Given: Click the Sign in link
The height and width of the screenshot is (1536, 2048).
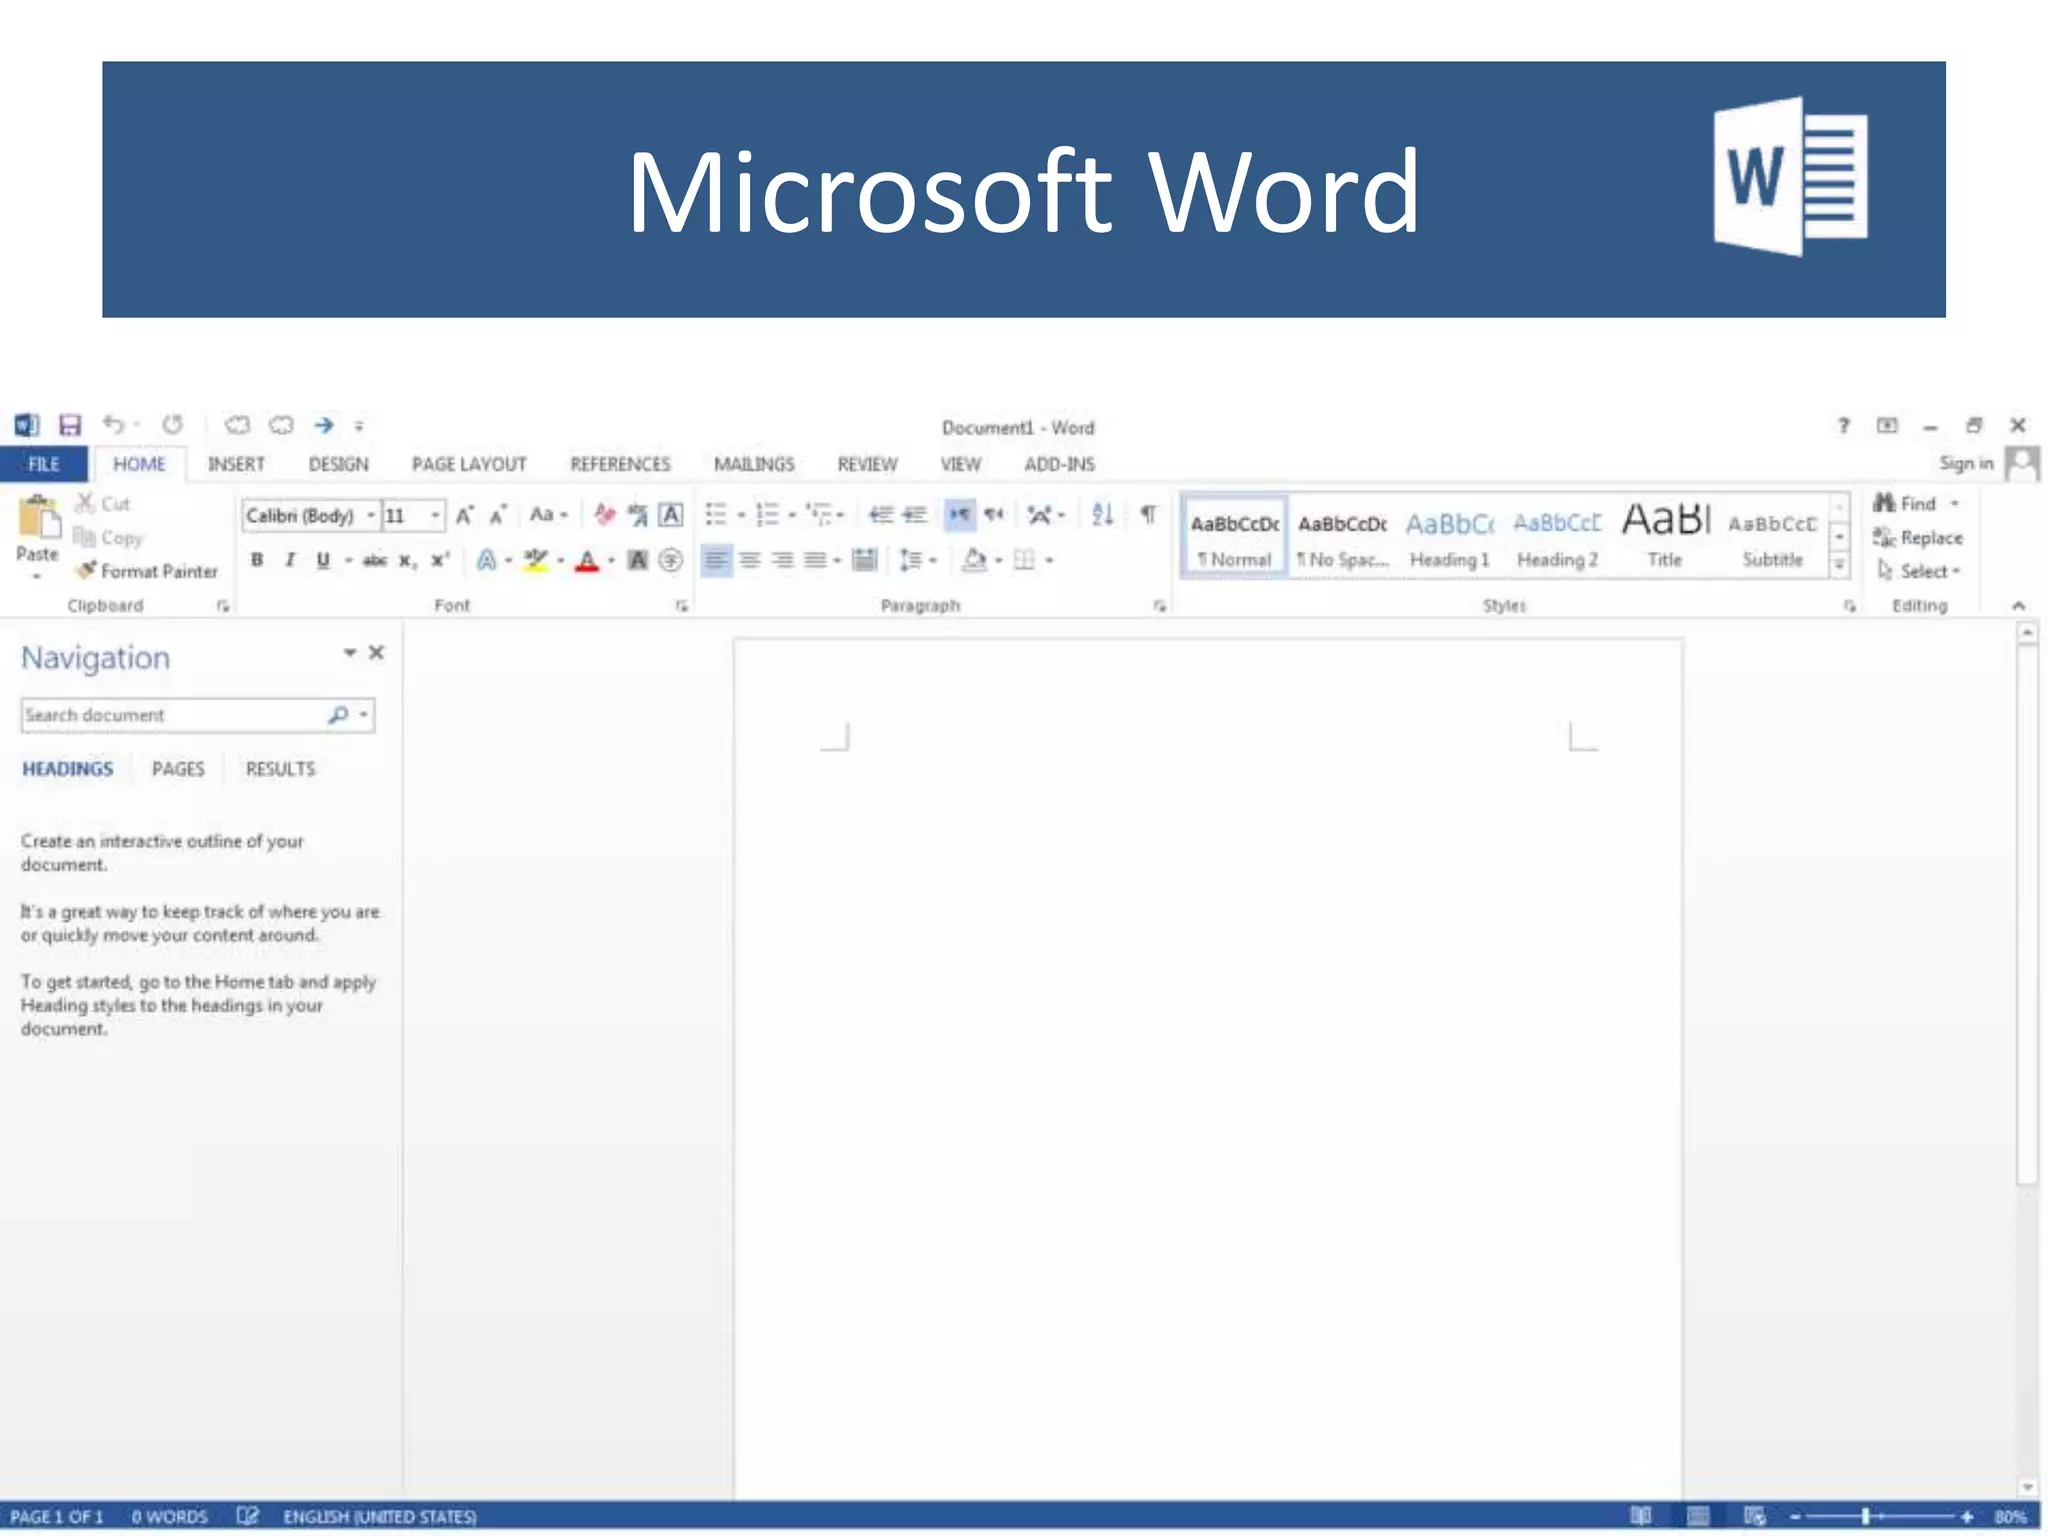Looking at the screenshot, I should (x=1965, y=463).
